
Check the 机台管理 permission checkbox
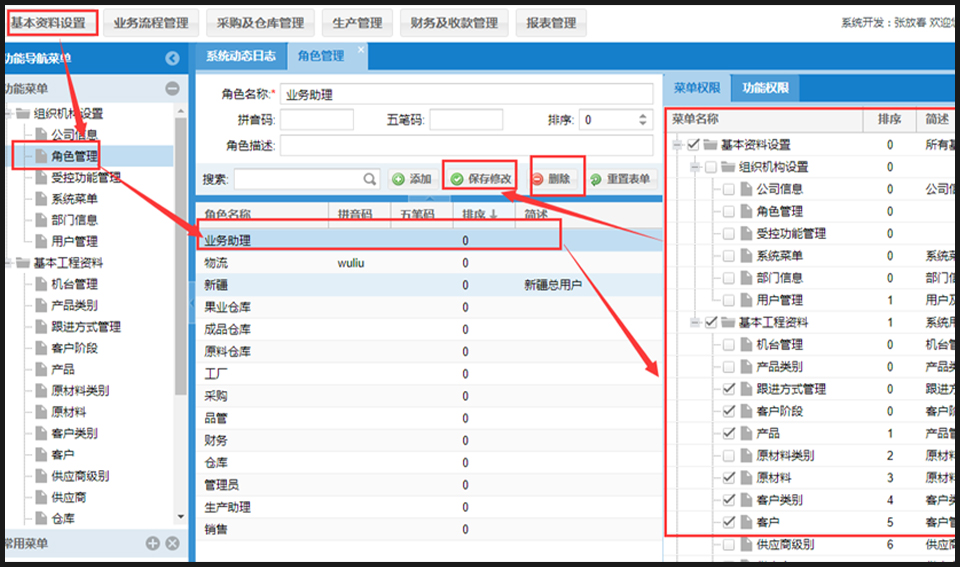729,344
